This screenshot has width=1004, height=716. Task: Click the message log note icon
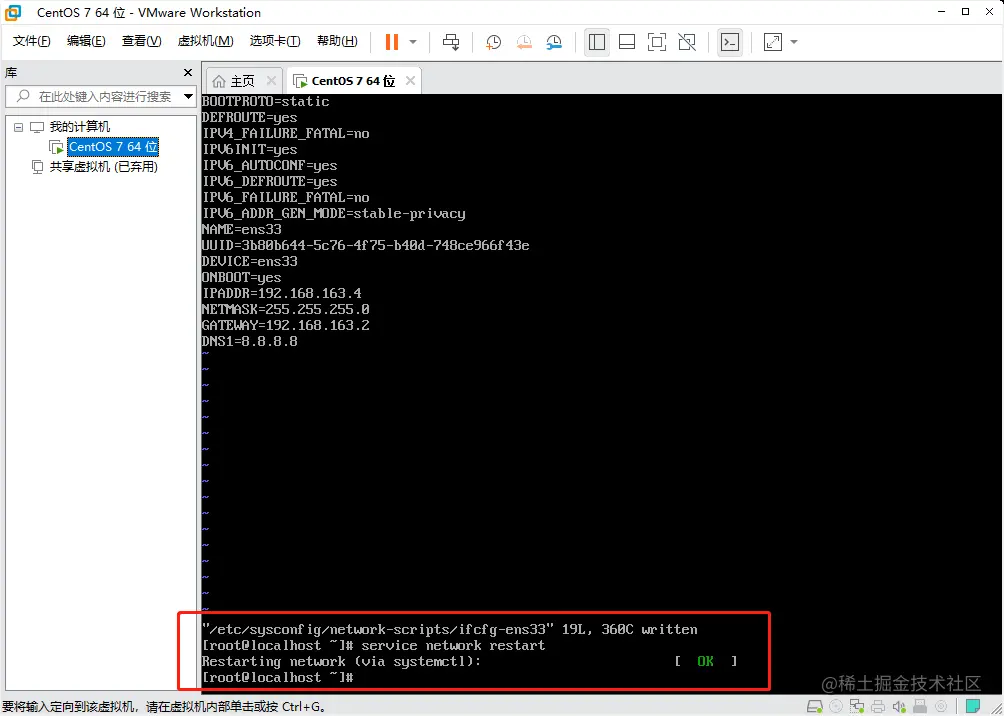pos(973,707)
